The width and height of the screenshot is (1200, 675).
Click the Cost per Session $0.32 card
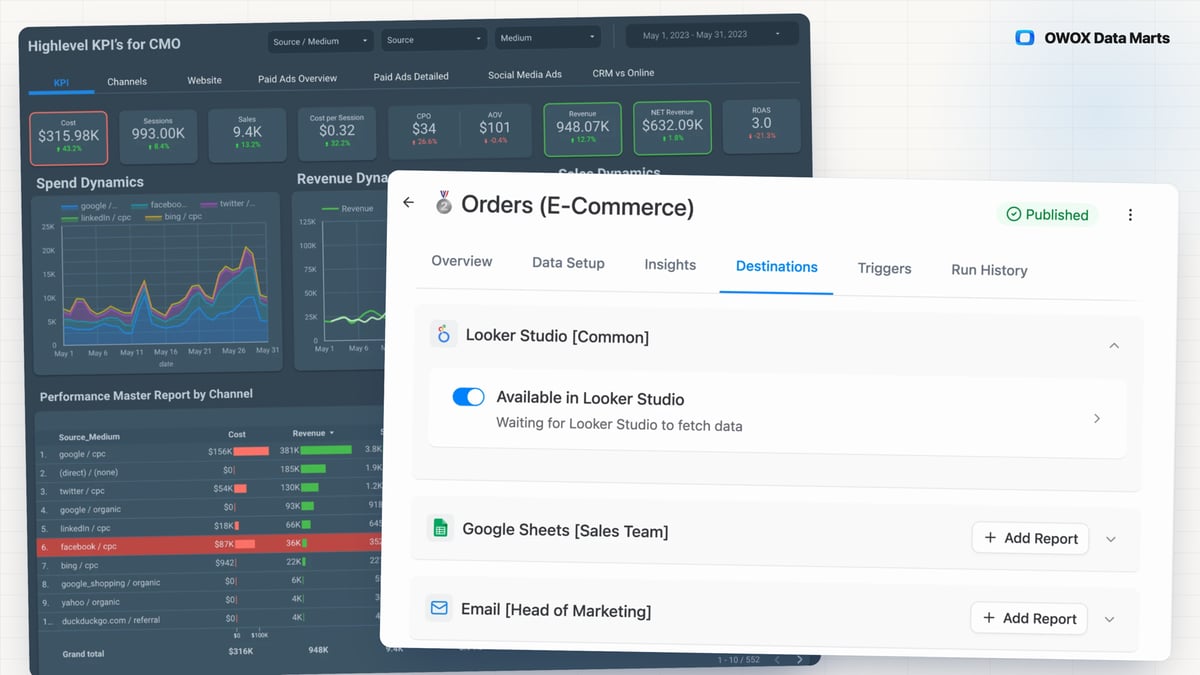[x=337, y=132]
